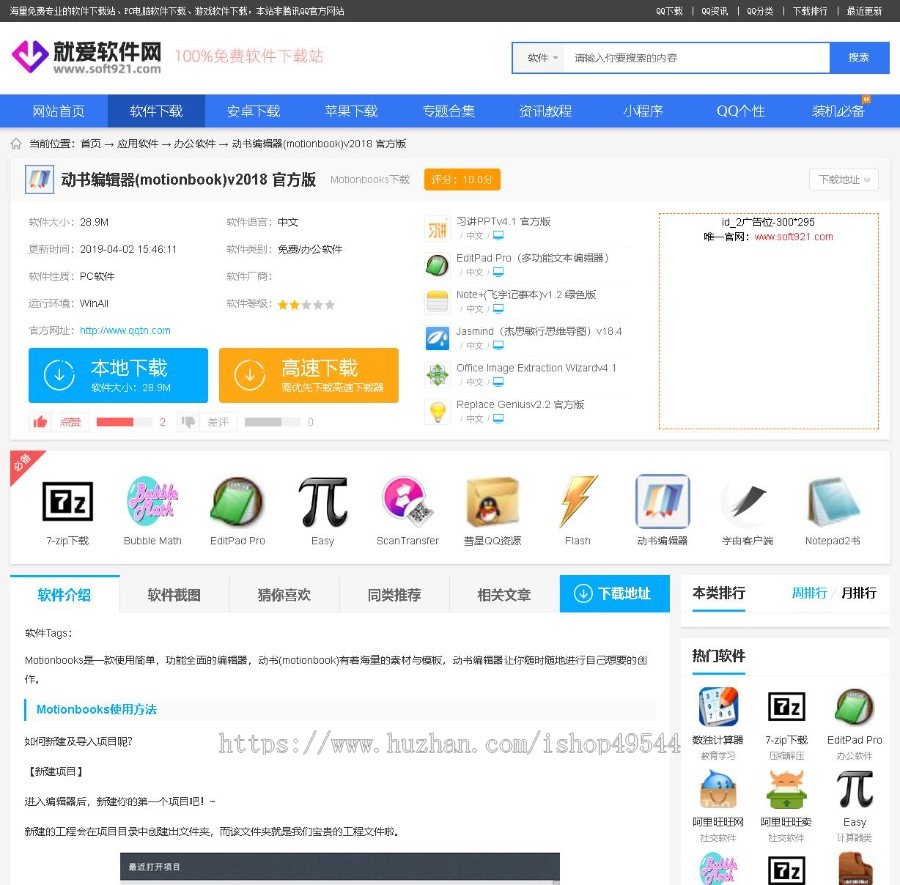Click the 习讲PPT icon in related list
900x885 pixels.
pos(437,228)
